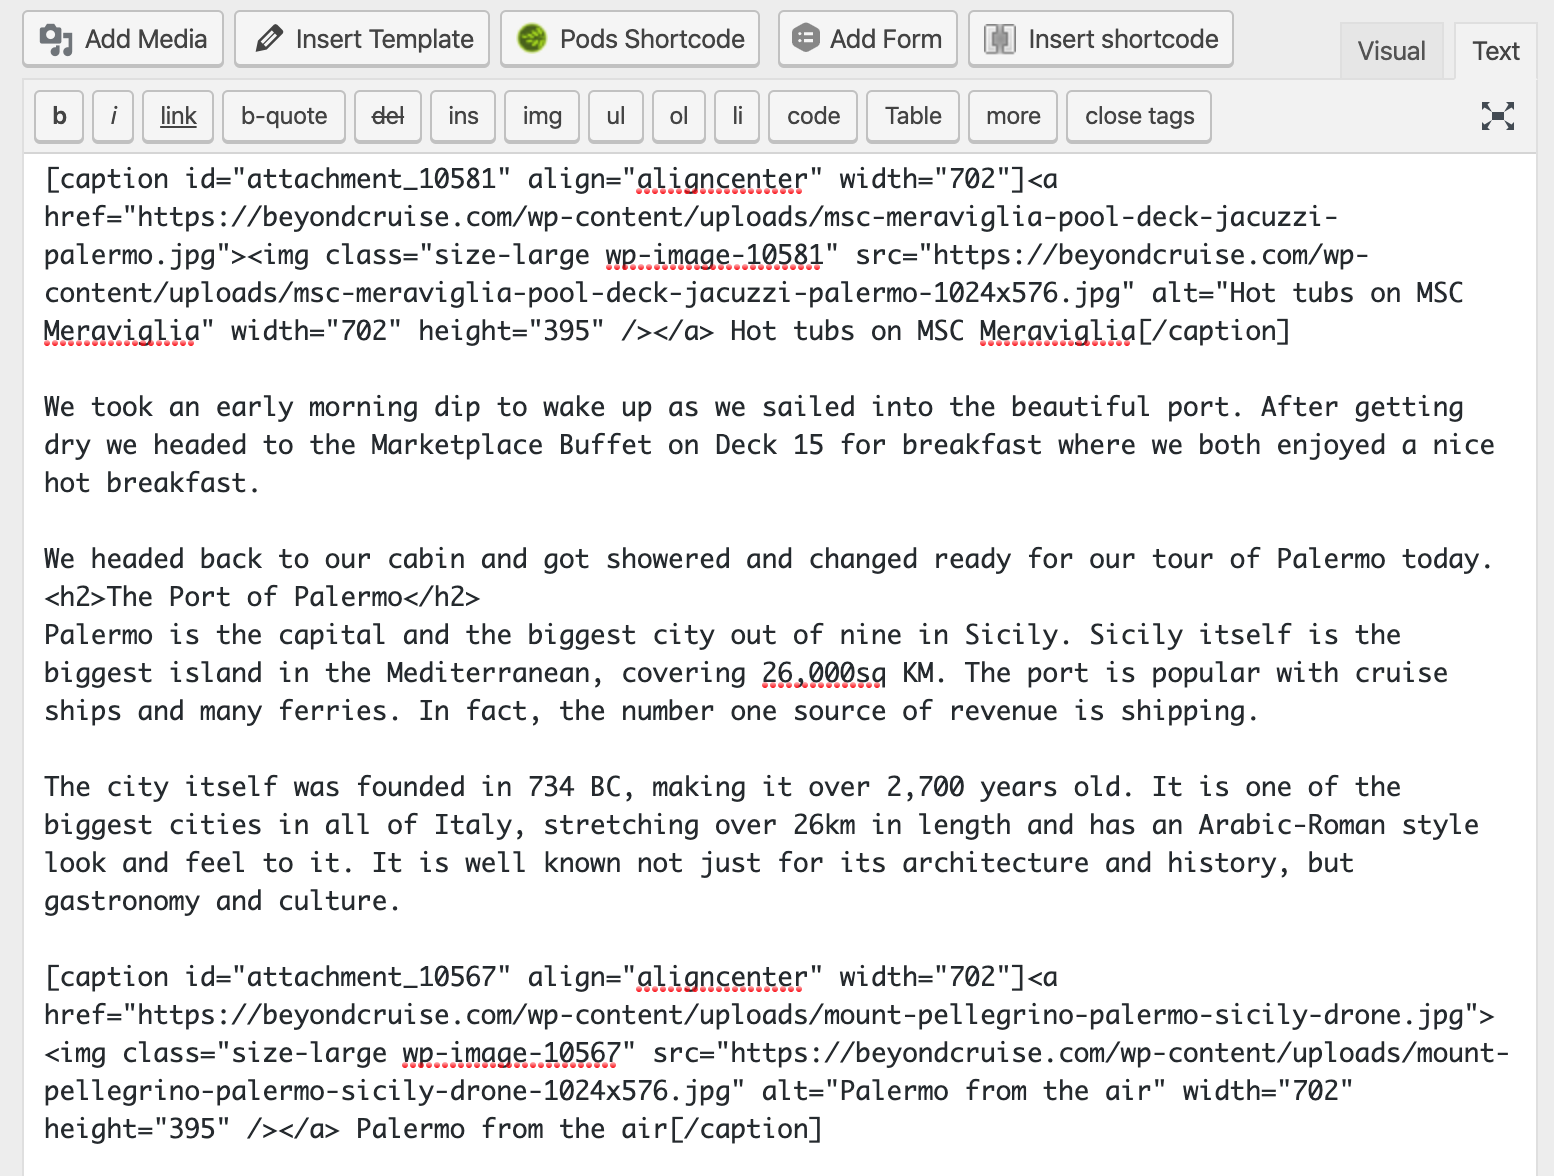Insert a More tag into the post

pyautogui.click(x=1012, y=117)
